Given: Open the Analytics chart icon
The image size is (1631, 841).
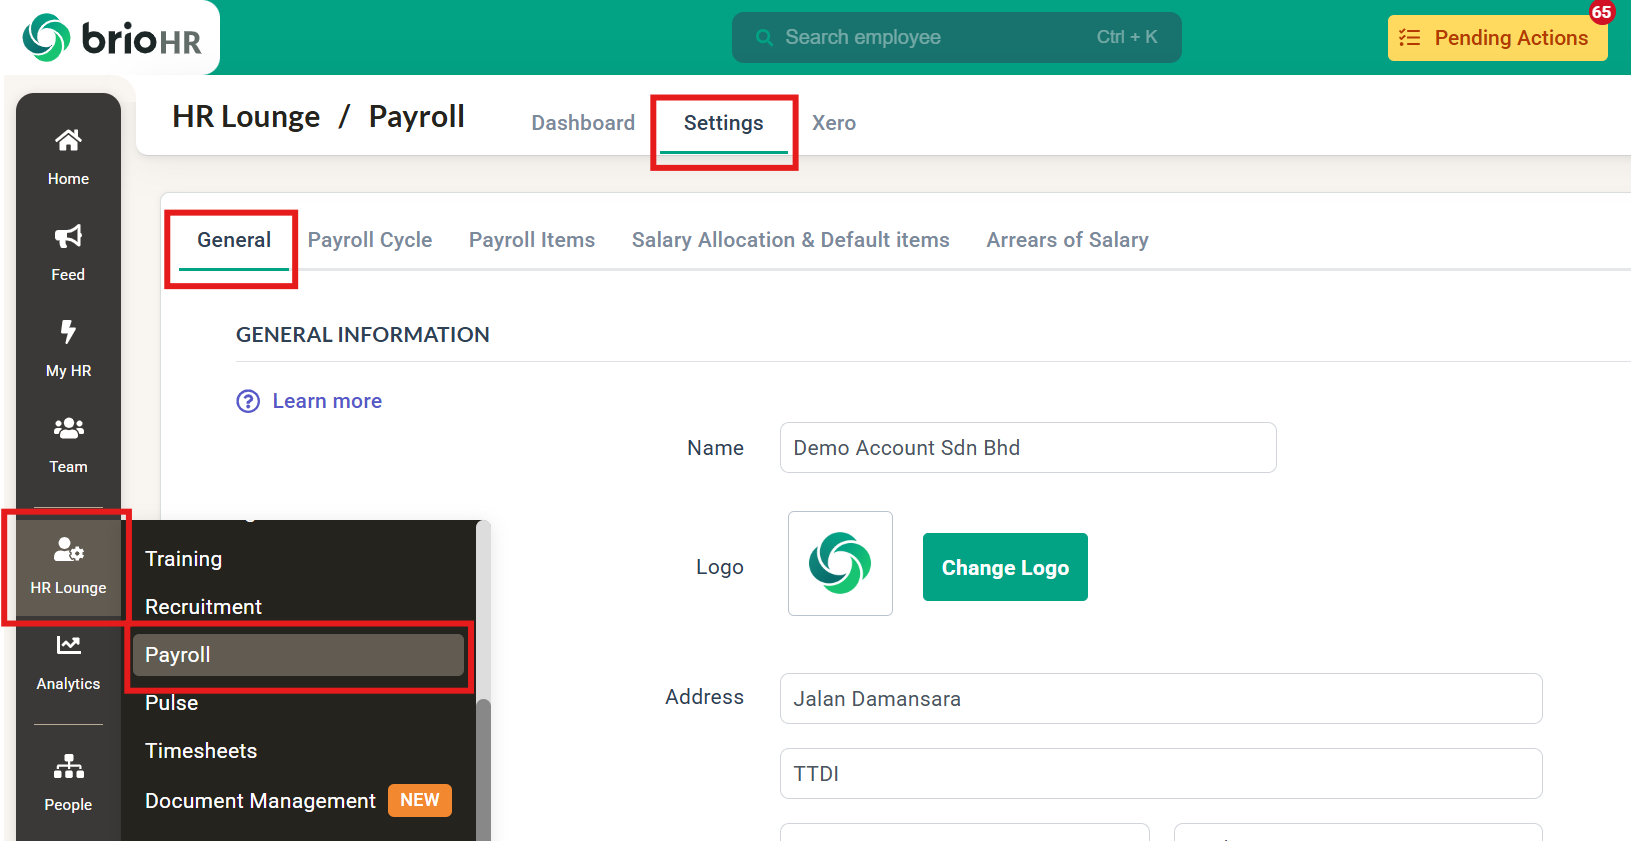Looking at the screenshot, I should tap(68, 645).
